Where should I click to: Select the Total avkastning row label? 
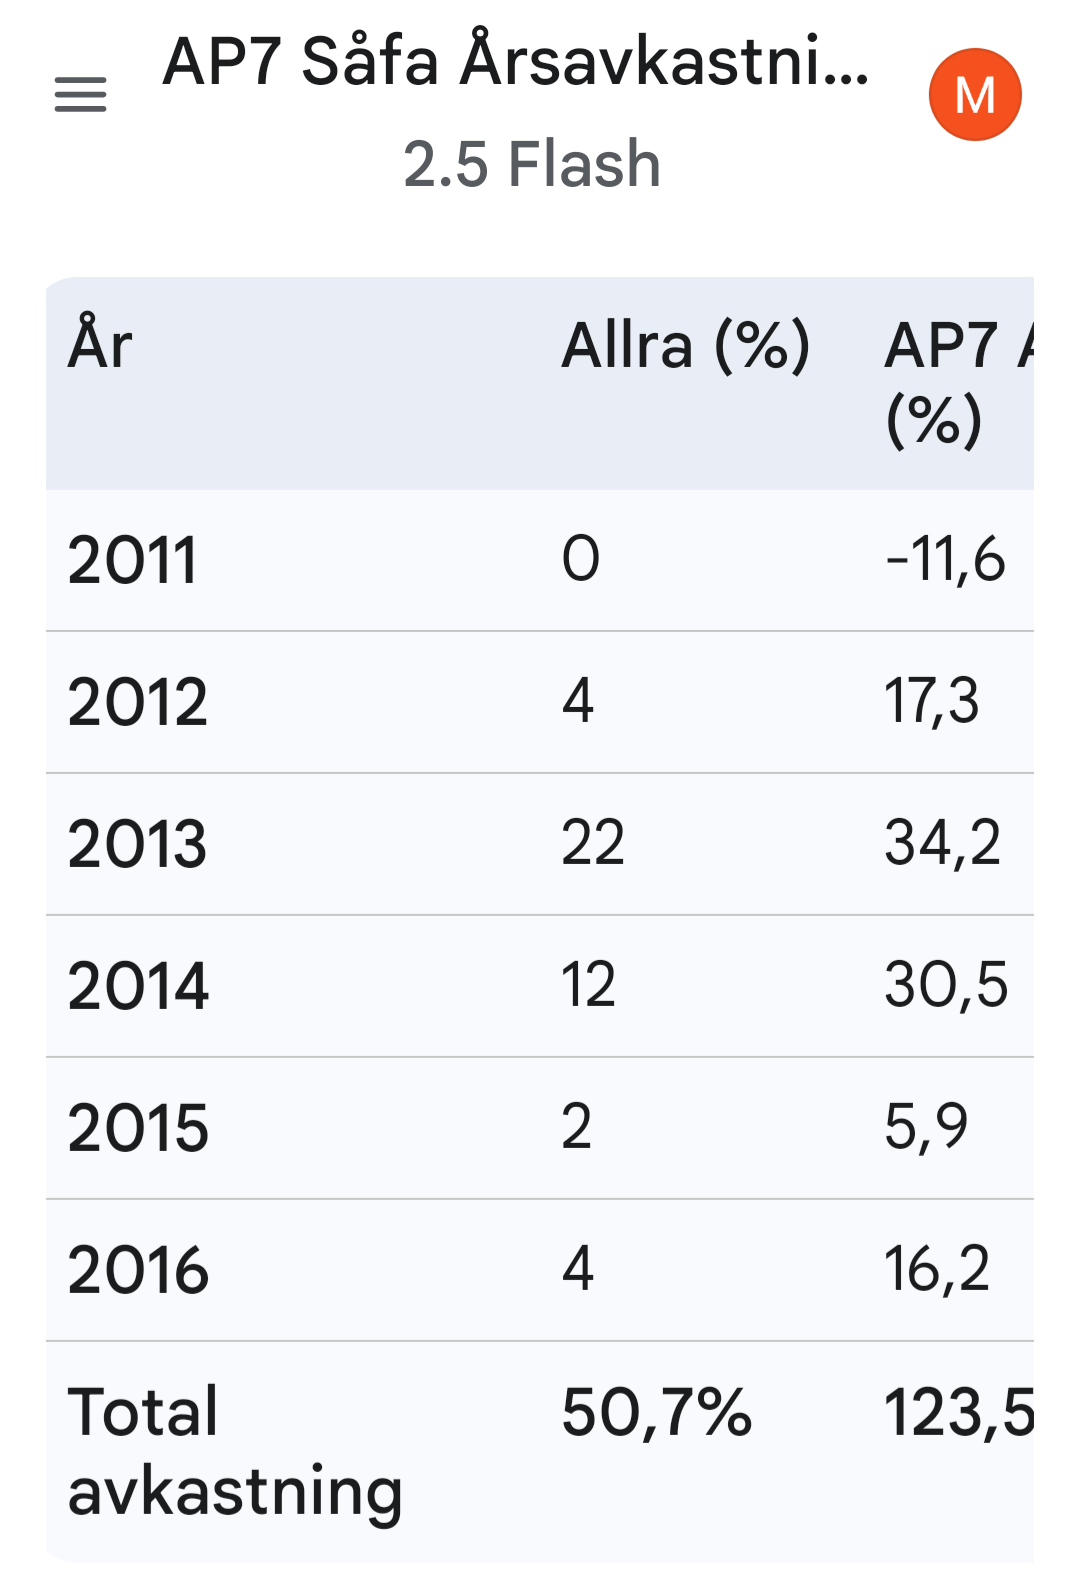coord(235,1451)
